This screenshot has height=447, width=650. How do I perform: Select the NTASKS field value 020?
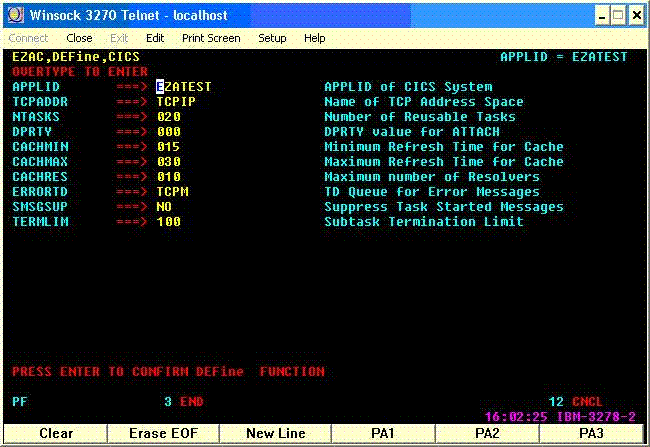[168, 117]
